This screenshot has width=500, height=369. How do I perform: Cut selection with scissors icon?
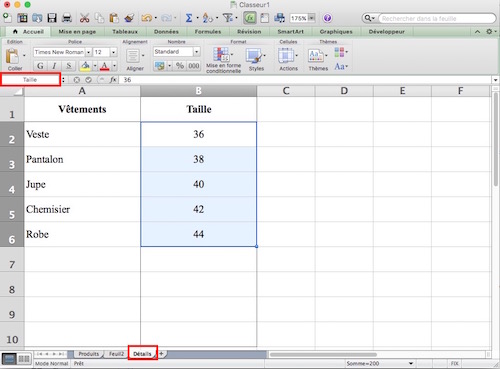[84, 18]
